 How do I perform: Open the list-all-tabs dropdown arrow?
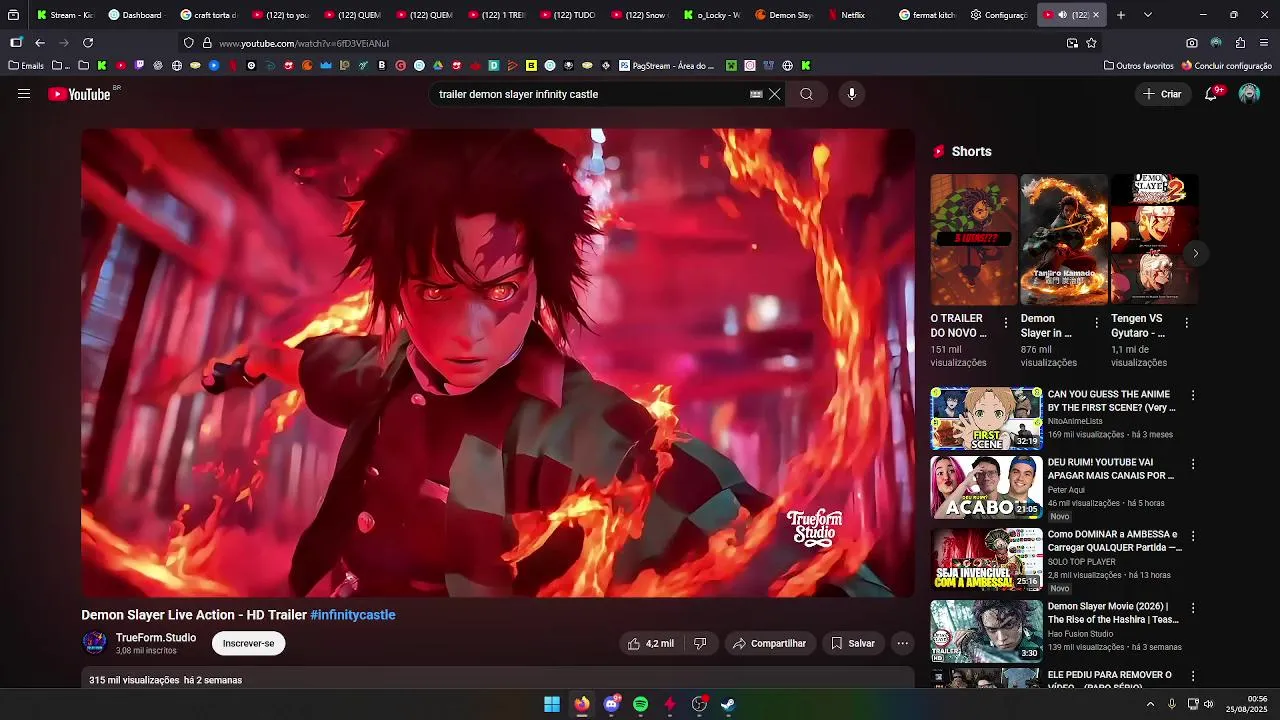(x=1147, y=15)
